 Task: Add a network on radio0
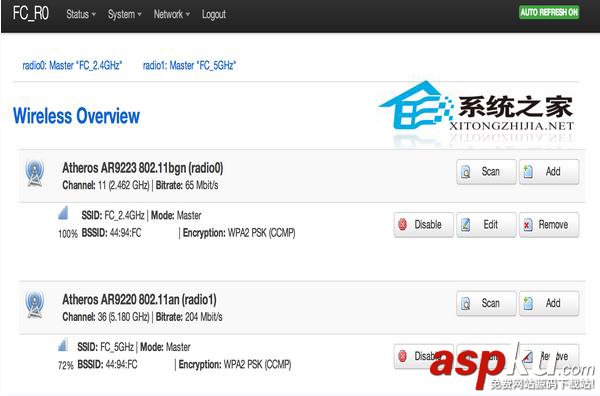(x=549, y=172)
